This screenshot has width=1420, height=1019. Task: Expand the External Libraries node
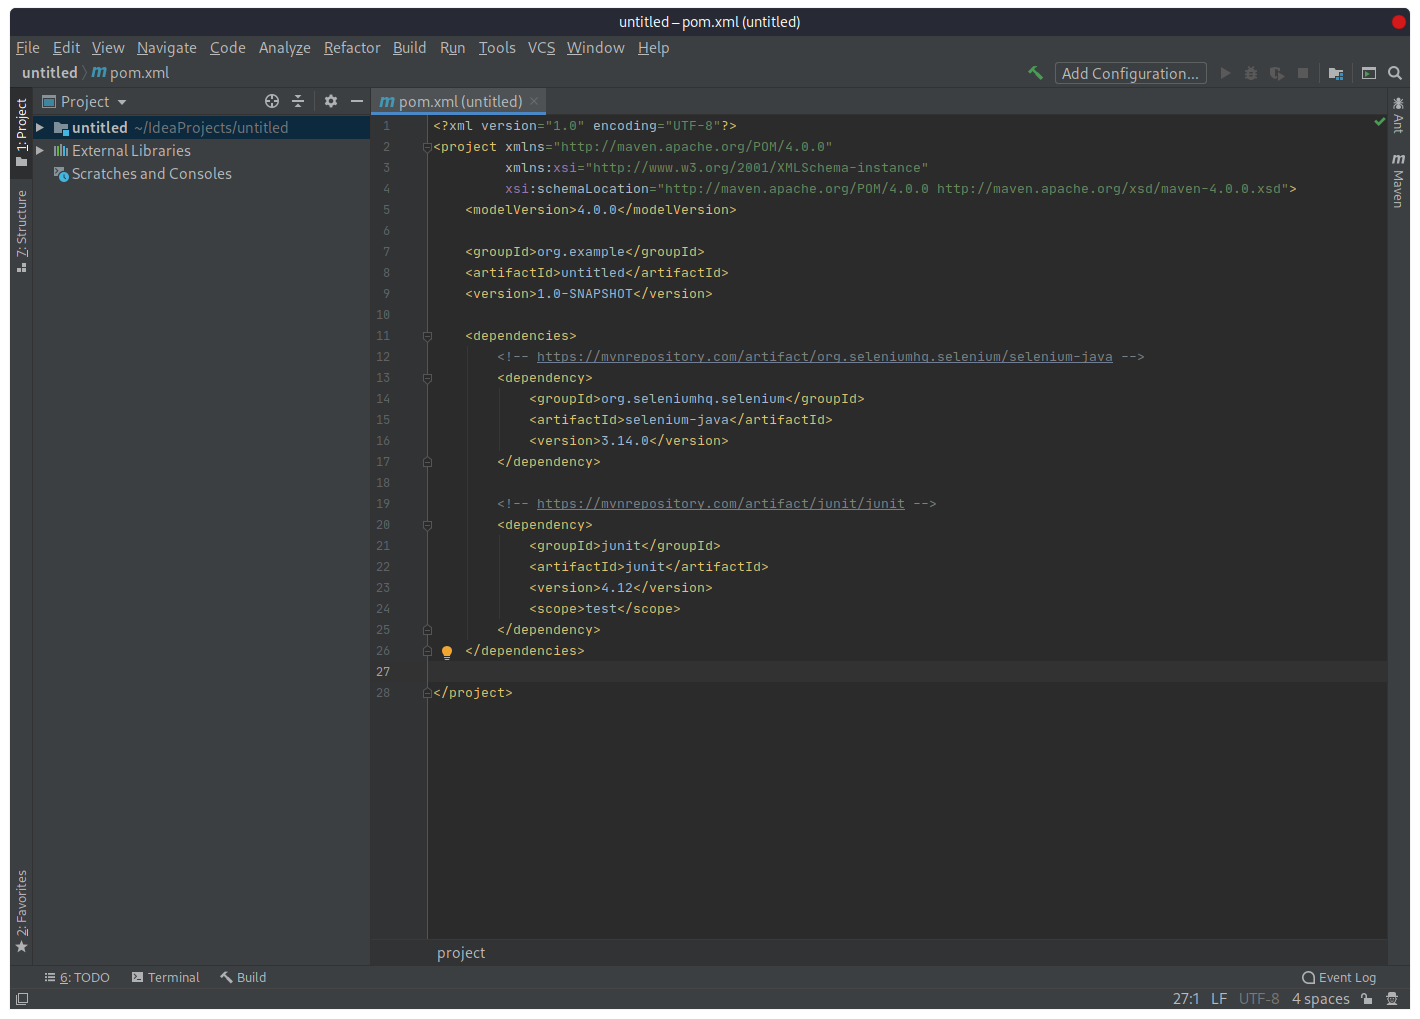[40, 151]
